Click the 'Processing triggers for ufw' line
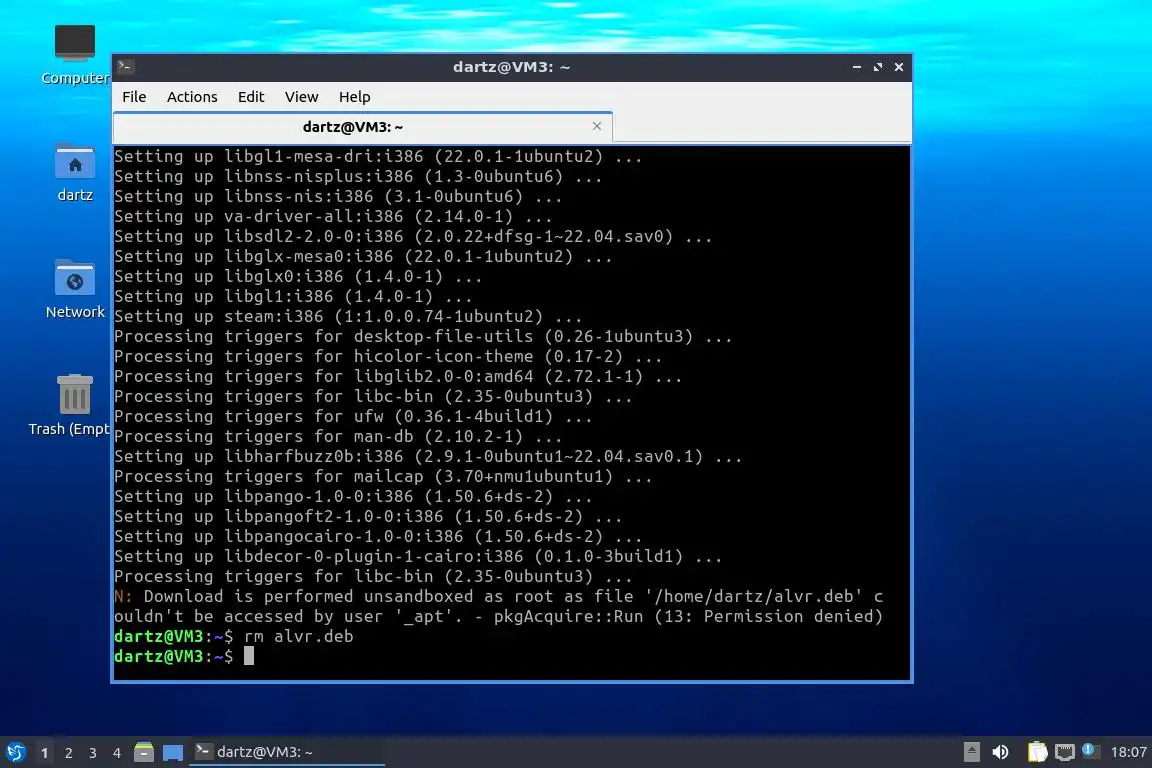This screenshot has height=768, width=1152. pyautogui.click(x=353, y=417)
